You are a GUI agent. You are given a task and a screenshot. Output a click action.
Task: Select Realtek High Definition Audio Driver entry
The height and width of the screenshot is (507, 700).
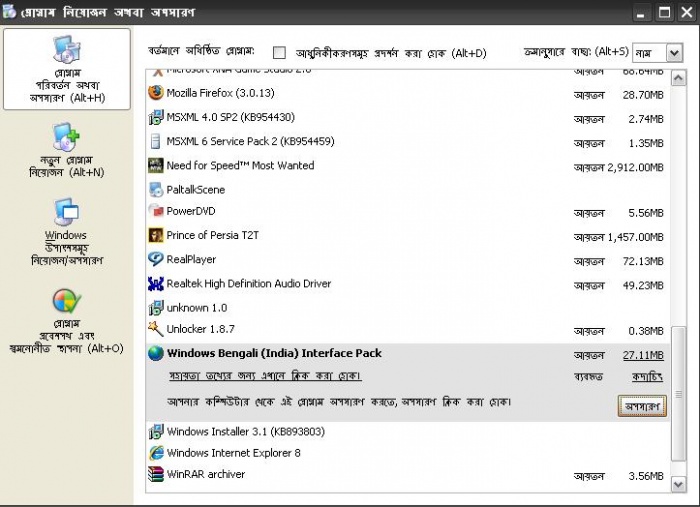(249, 283)
